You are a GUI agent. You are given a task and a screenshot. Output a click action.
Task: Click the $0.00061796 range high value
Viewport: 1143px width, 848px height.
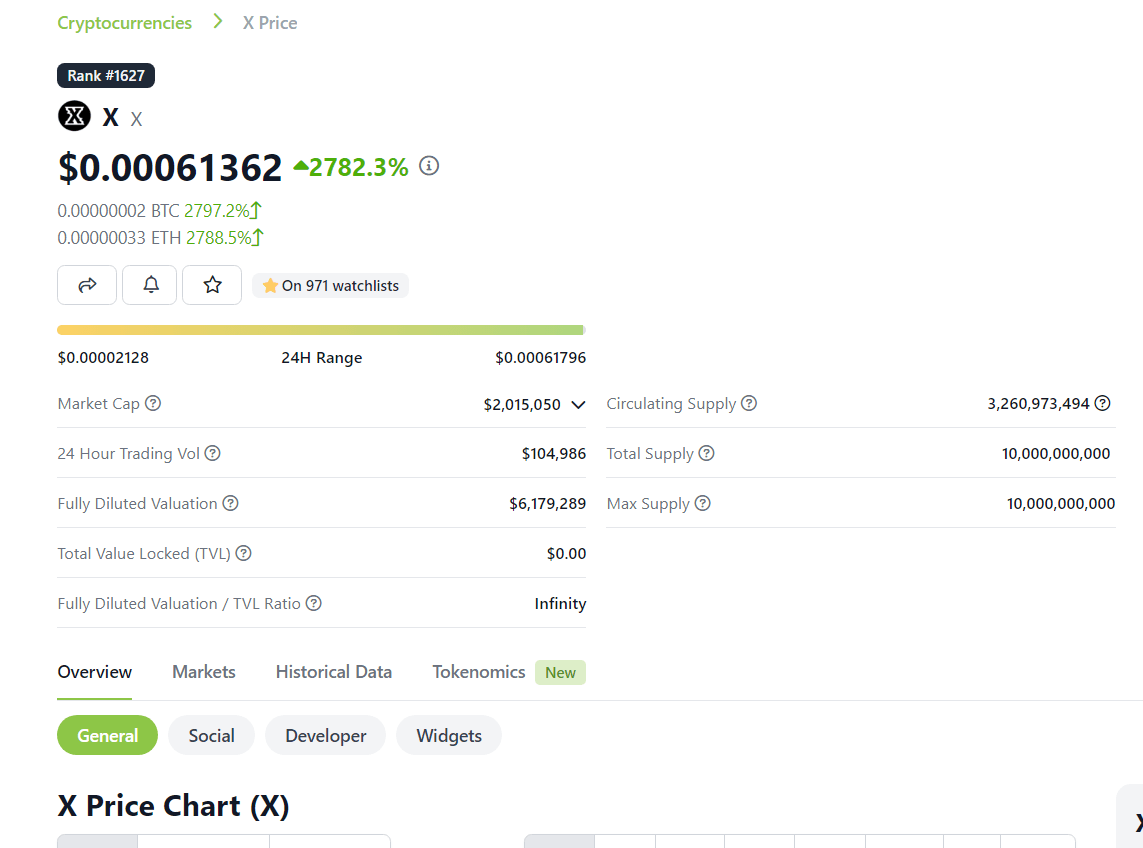pyautogui.click(x=540, y=357)
